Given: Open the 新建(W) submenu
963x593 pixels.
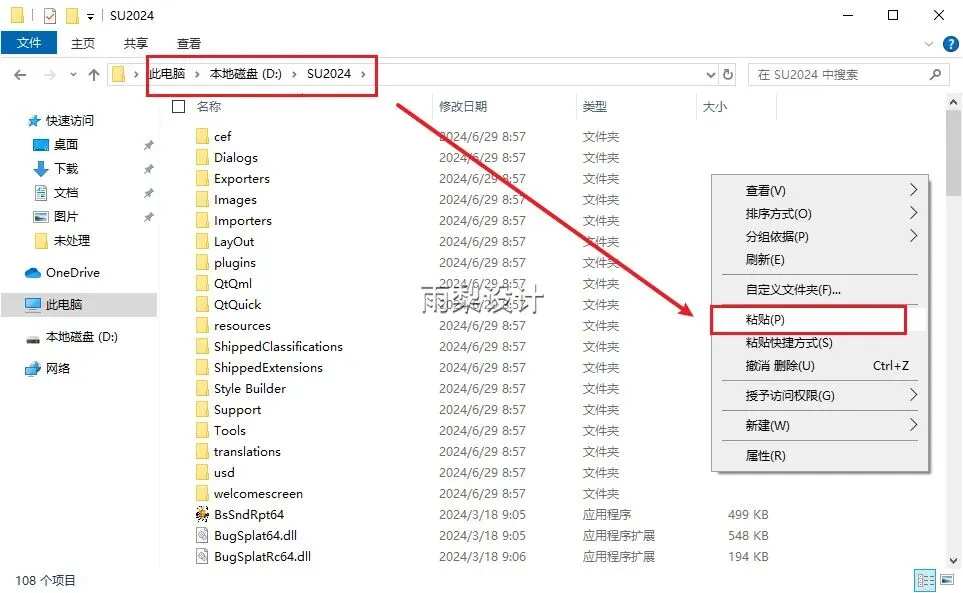Looking at the screenshot, I should (820, 426).
